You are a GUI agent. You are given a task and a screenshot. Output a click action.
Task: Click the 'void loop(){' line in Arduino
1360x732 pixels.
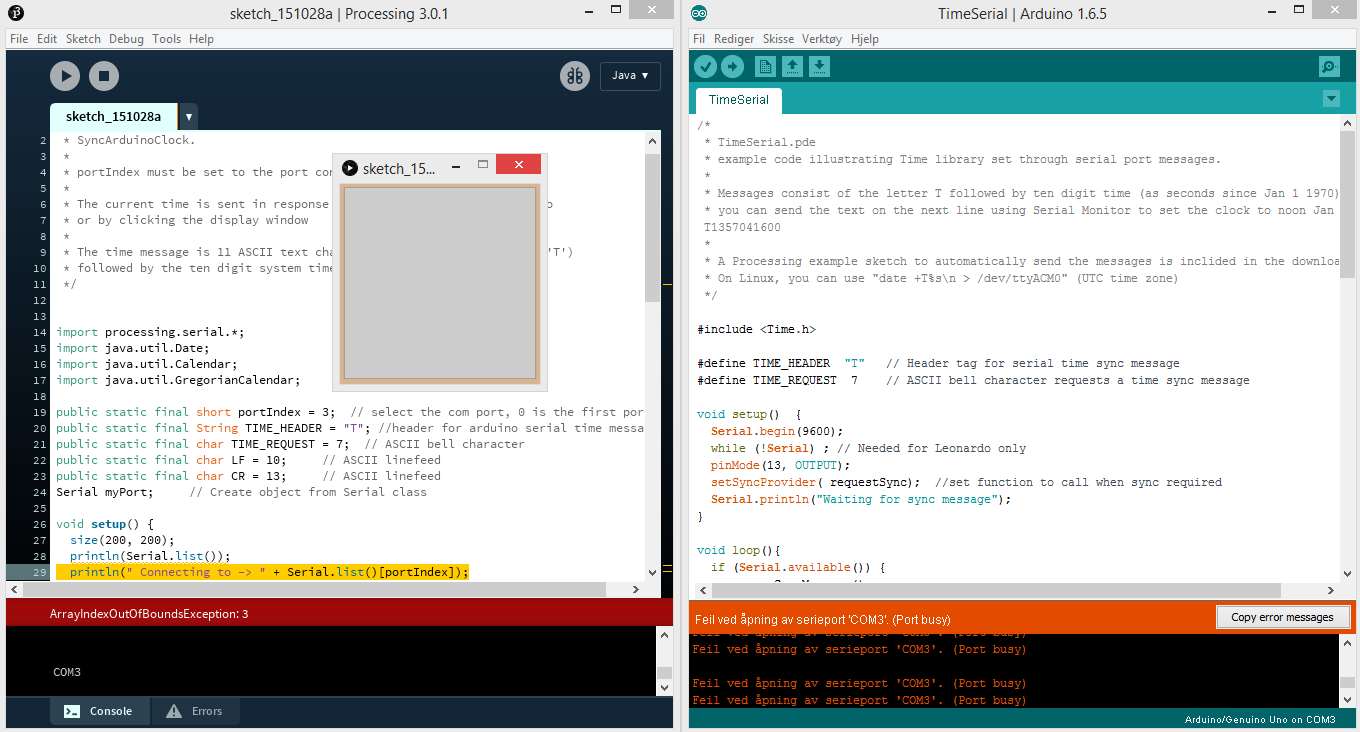738,550
